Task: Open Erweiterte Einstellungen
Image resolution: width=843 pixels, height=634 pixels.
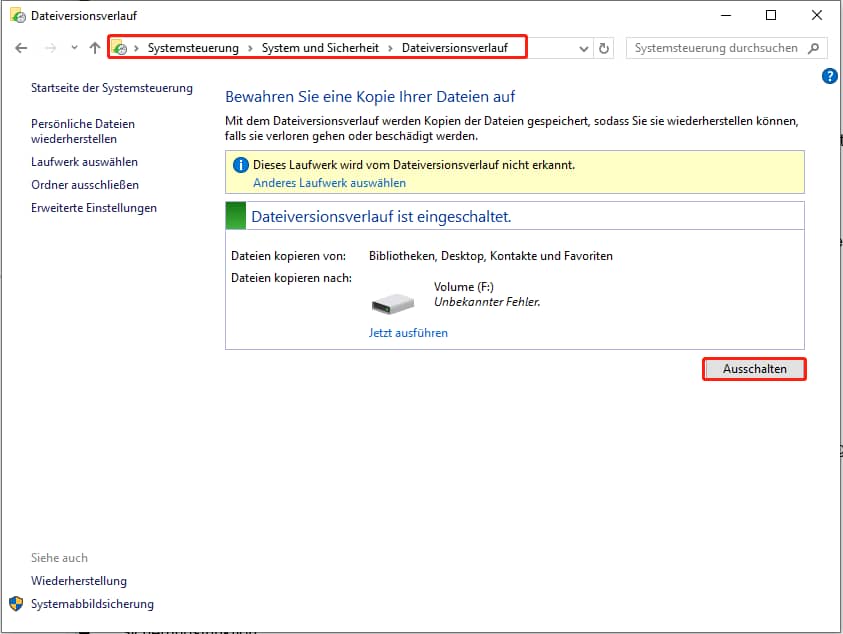Action: coord(94,208)
